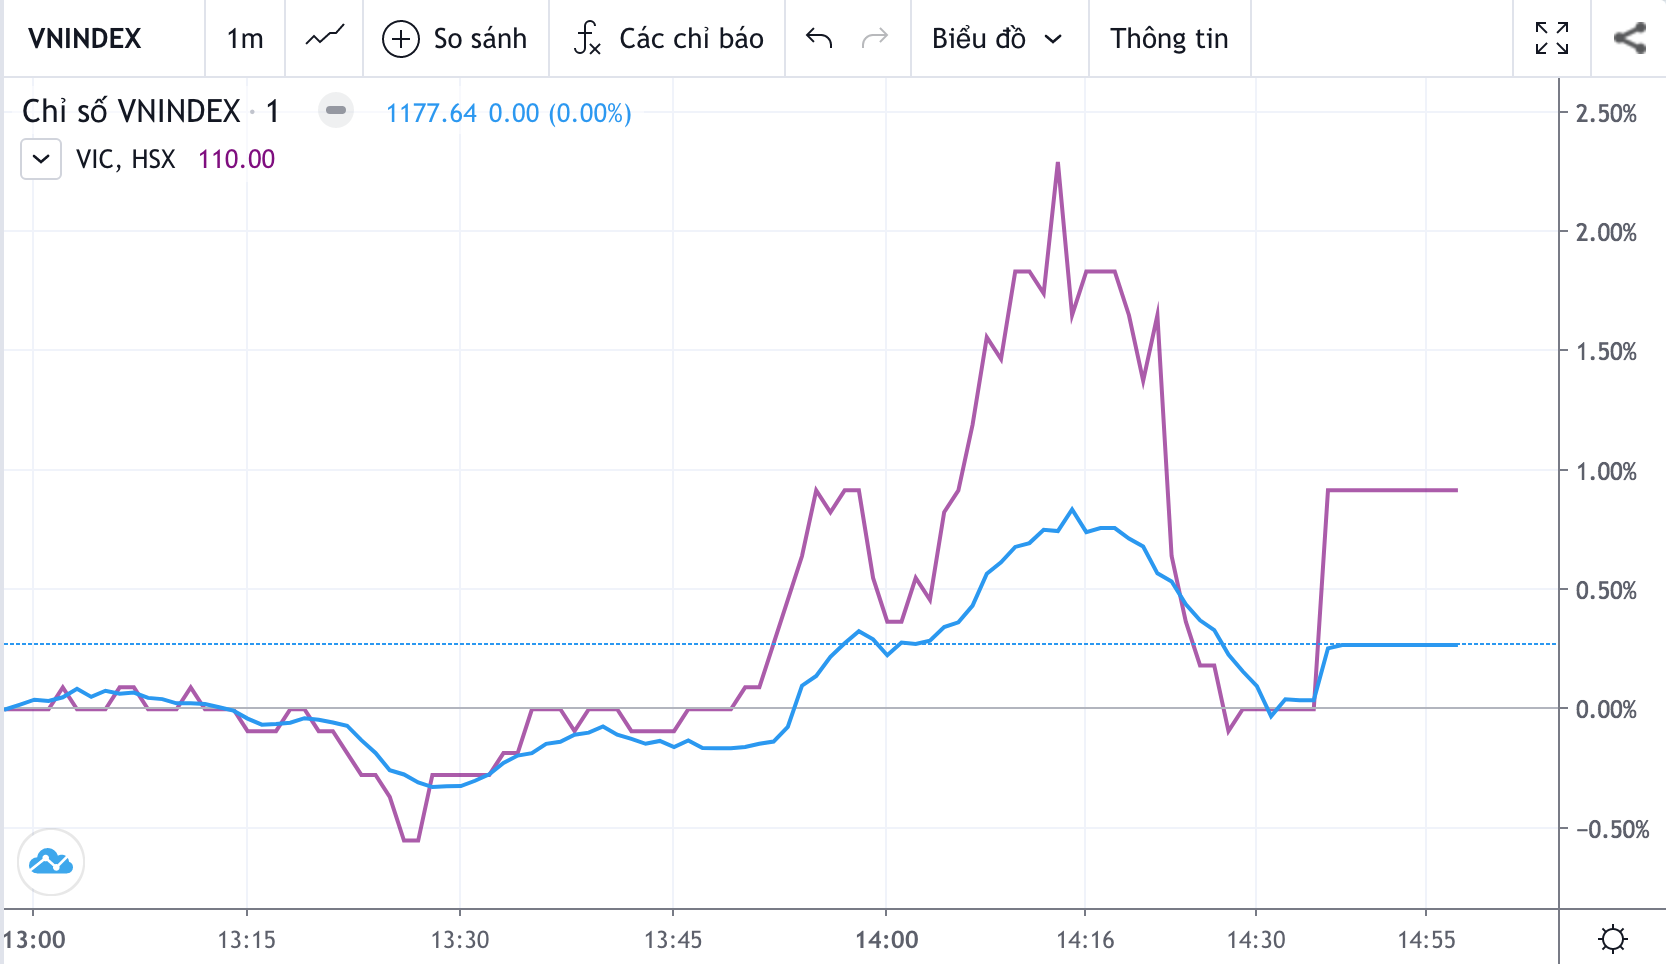Enter fullscreen mode with the expand icon
The height and width of the screenshot is (964, 1666).
coord(1551,38)
